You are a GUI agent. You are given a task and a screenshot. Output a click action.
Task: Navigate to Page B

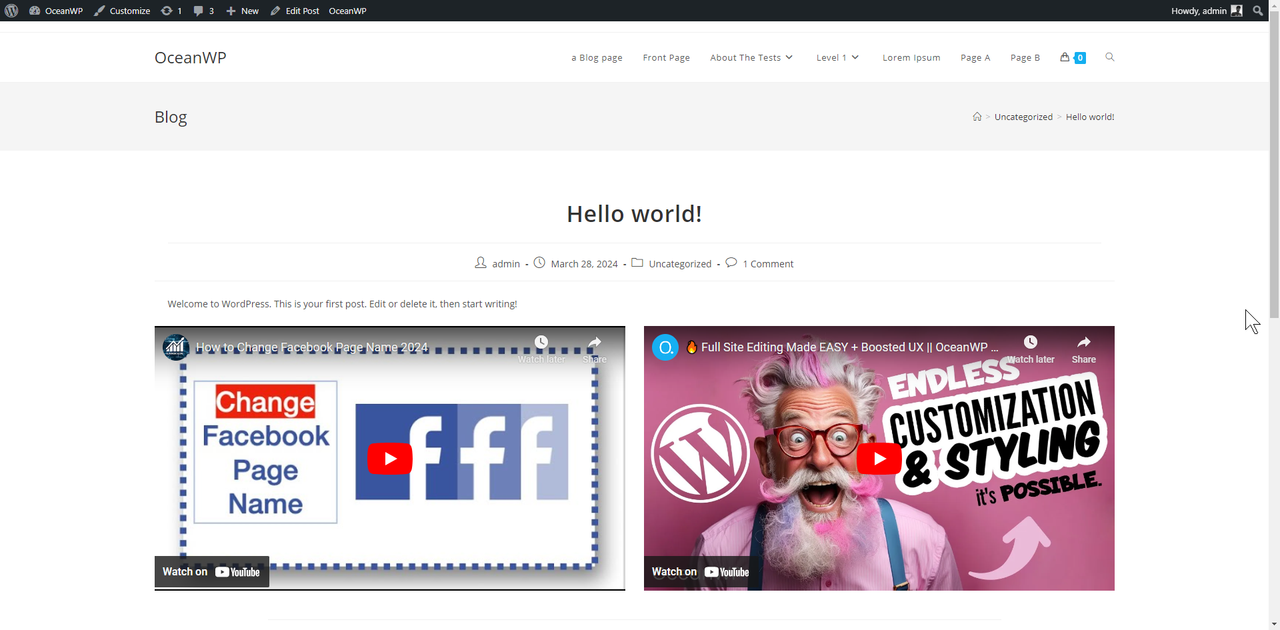pos(1025,57)
